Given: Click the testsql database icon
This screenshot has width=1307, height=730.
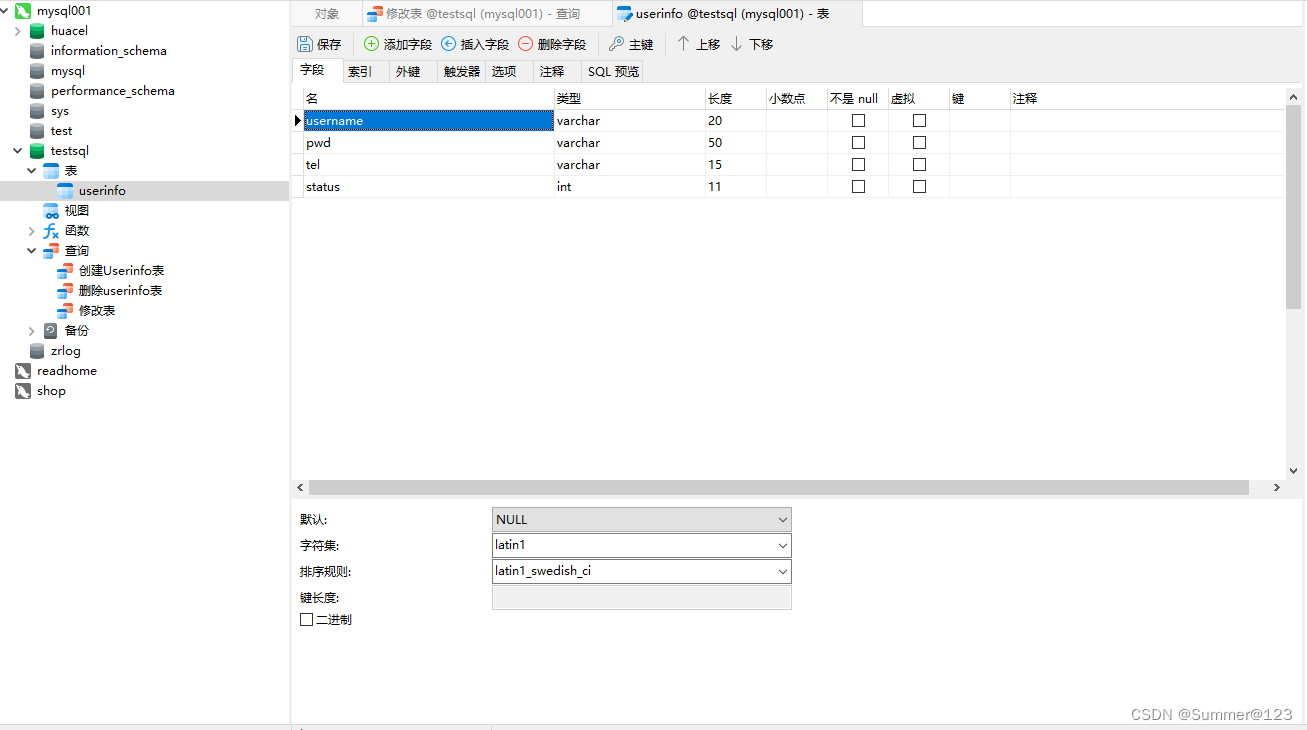Looking at the screenshot, I should (37, 150).
